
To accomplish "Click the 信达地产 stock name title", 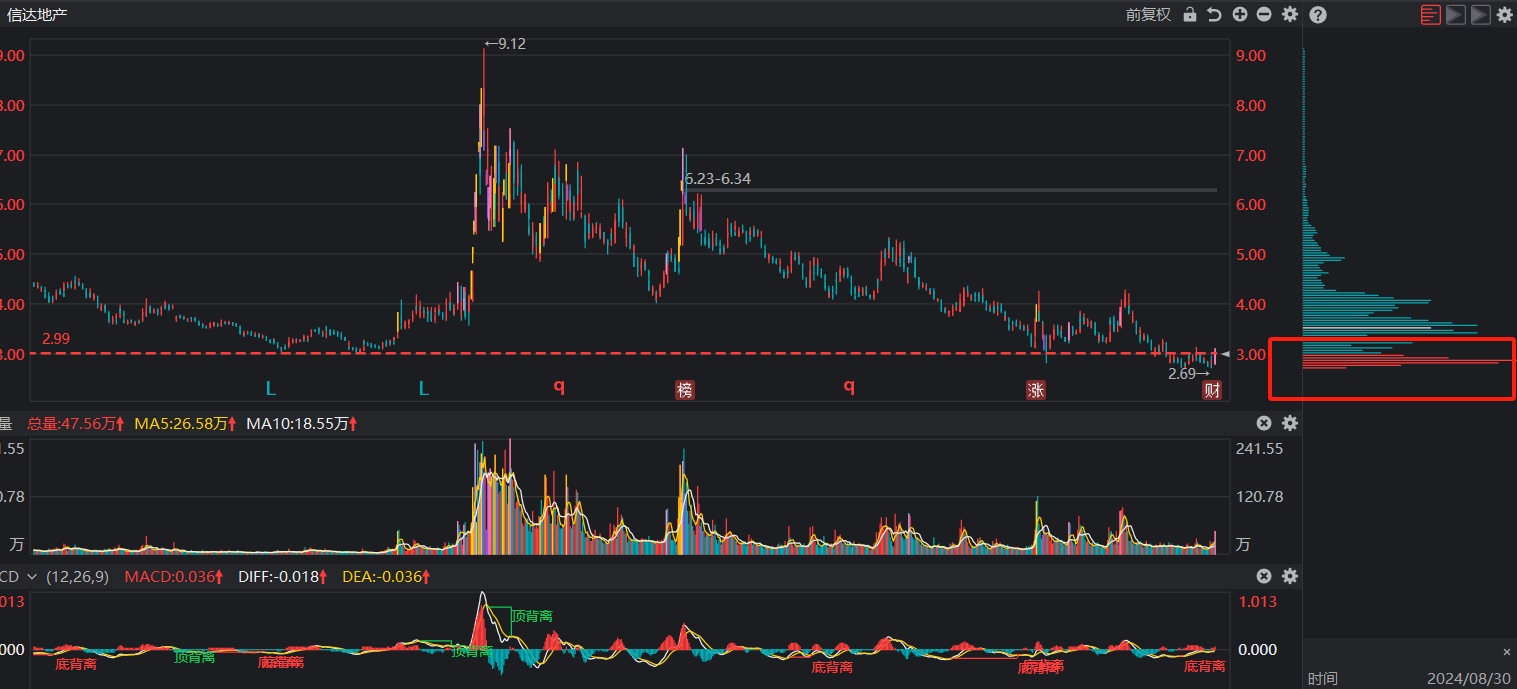I will pyautogui.click(x=37, y=15).
